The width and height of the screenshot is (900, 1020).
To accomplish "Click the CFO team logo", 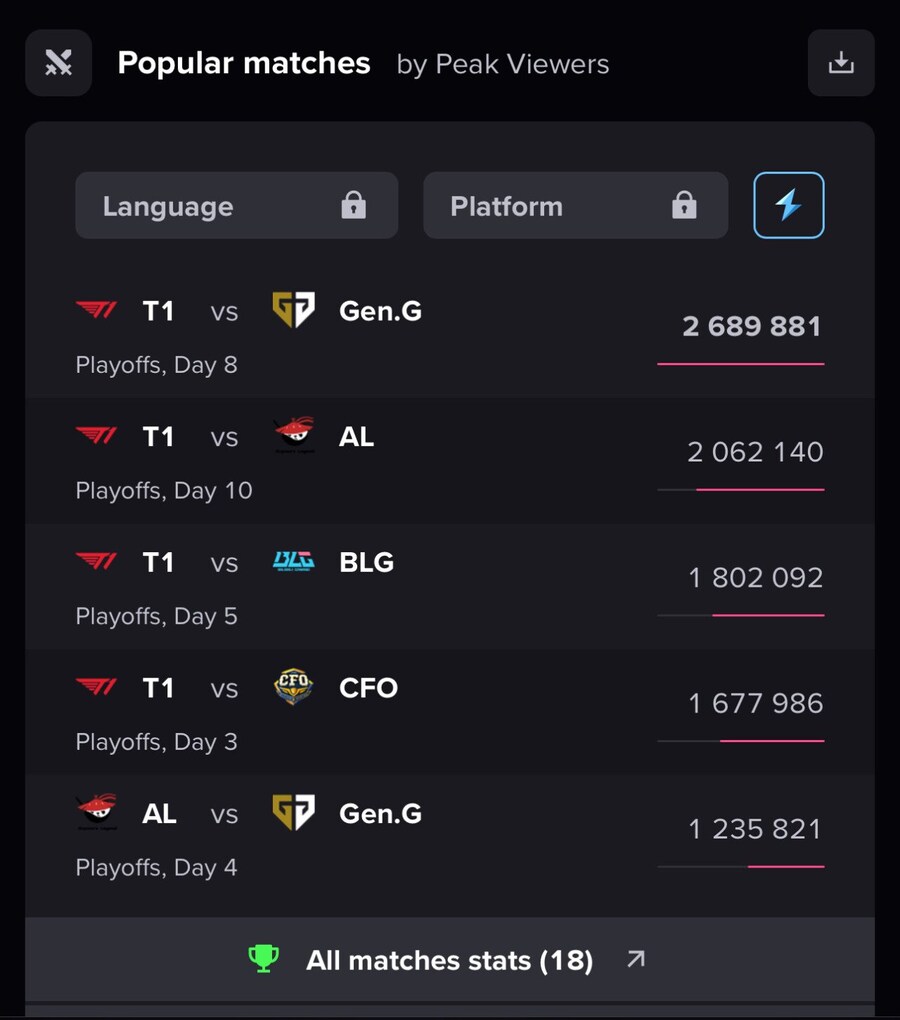I will [x=293, y=686].
